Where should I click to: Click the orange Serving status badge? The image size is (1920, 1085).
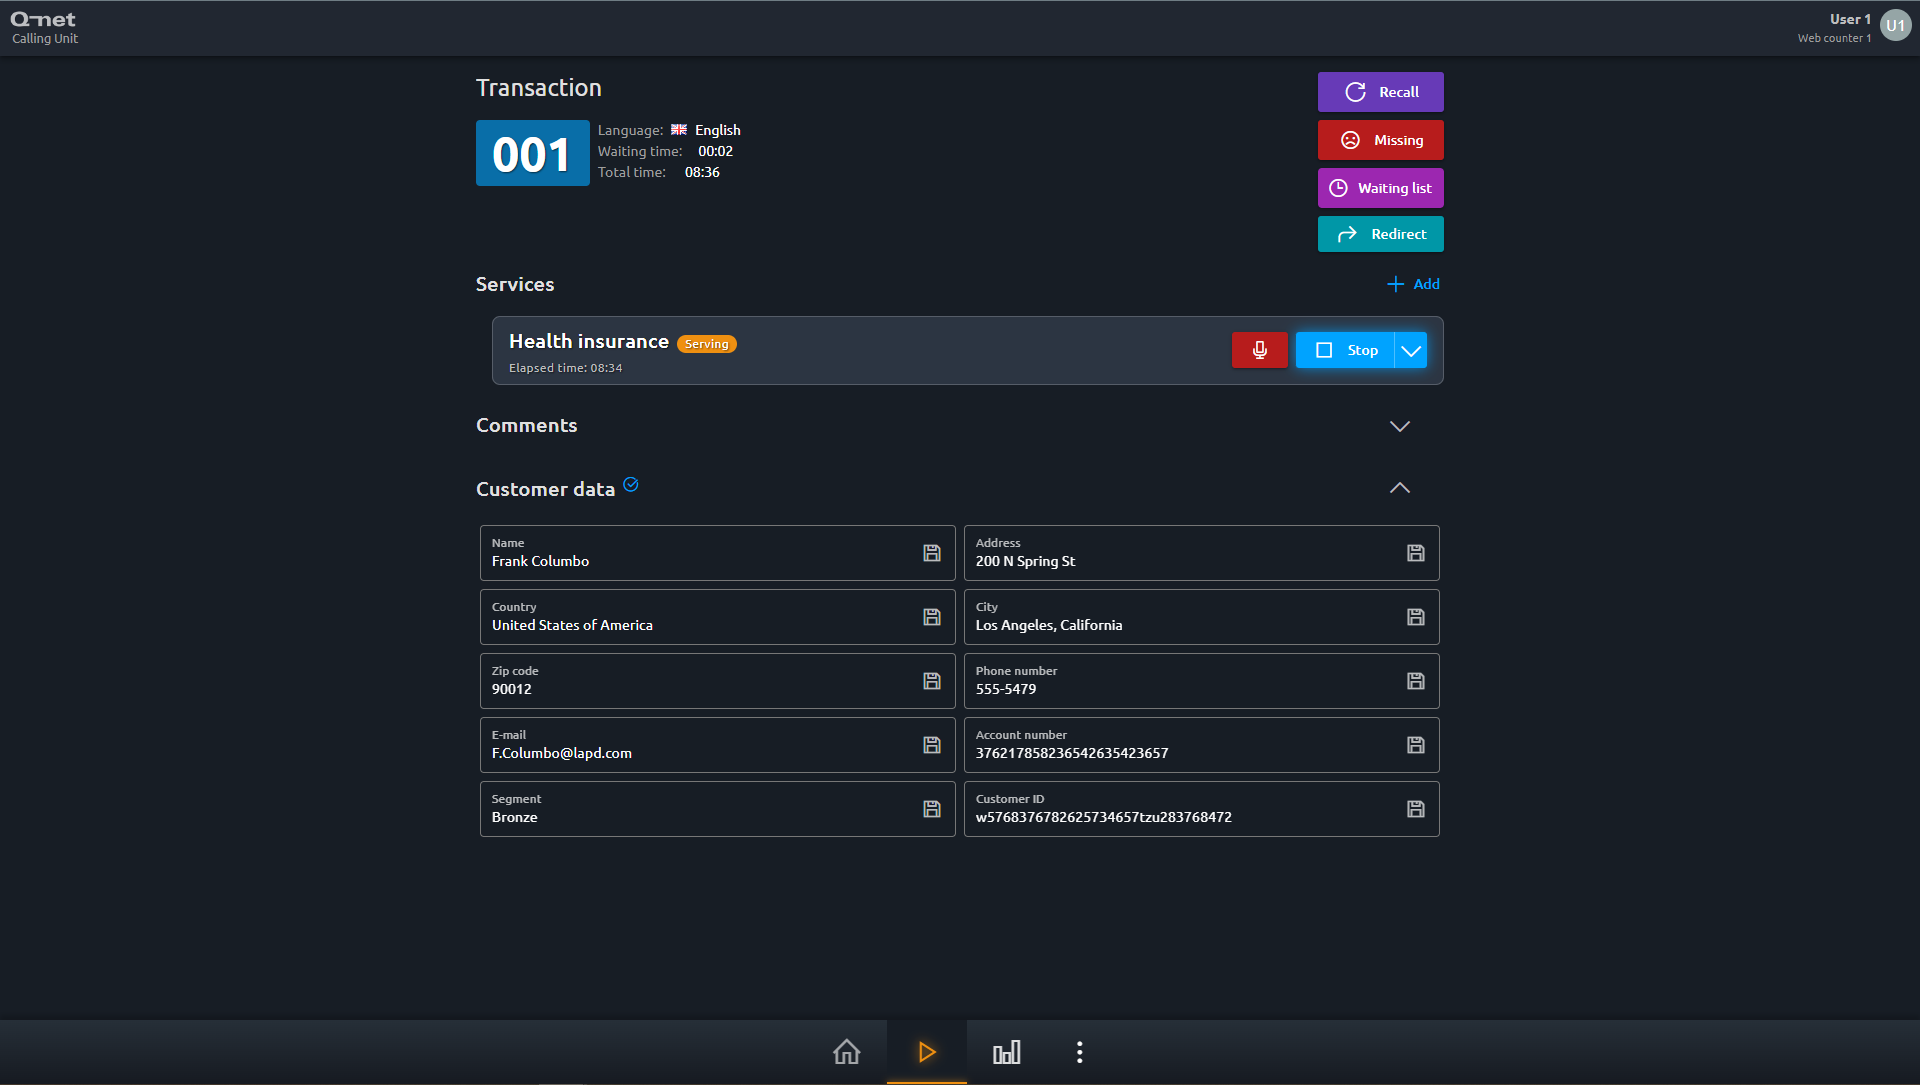point(707,344)
